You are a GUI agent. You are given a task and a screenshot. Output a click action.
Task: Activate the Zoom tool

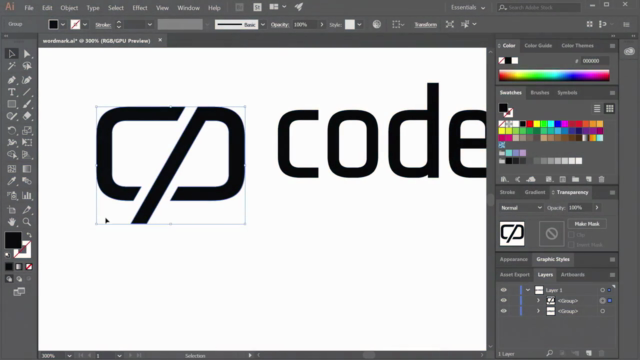27,222
